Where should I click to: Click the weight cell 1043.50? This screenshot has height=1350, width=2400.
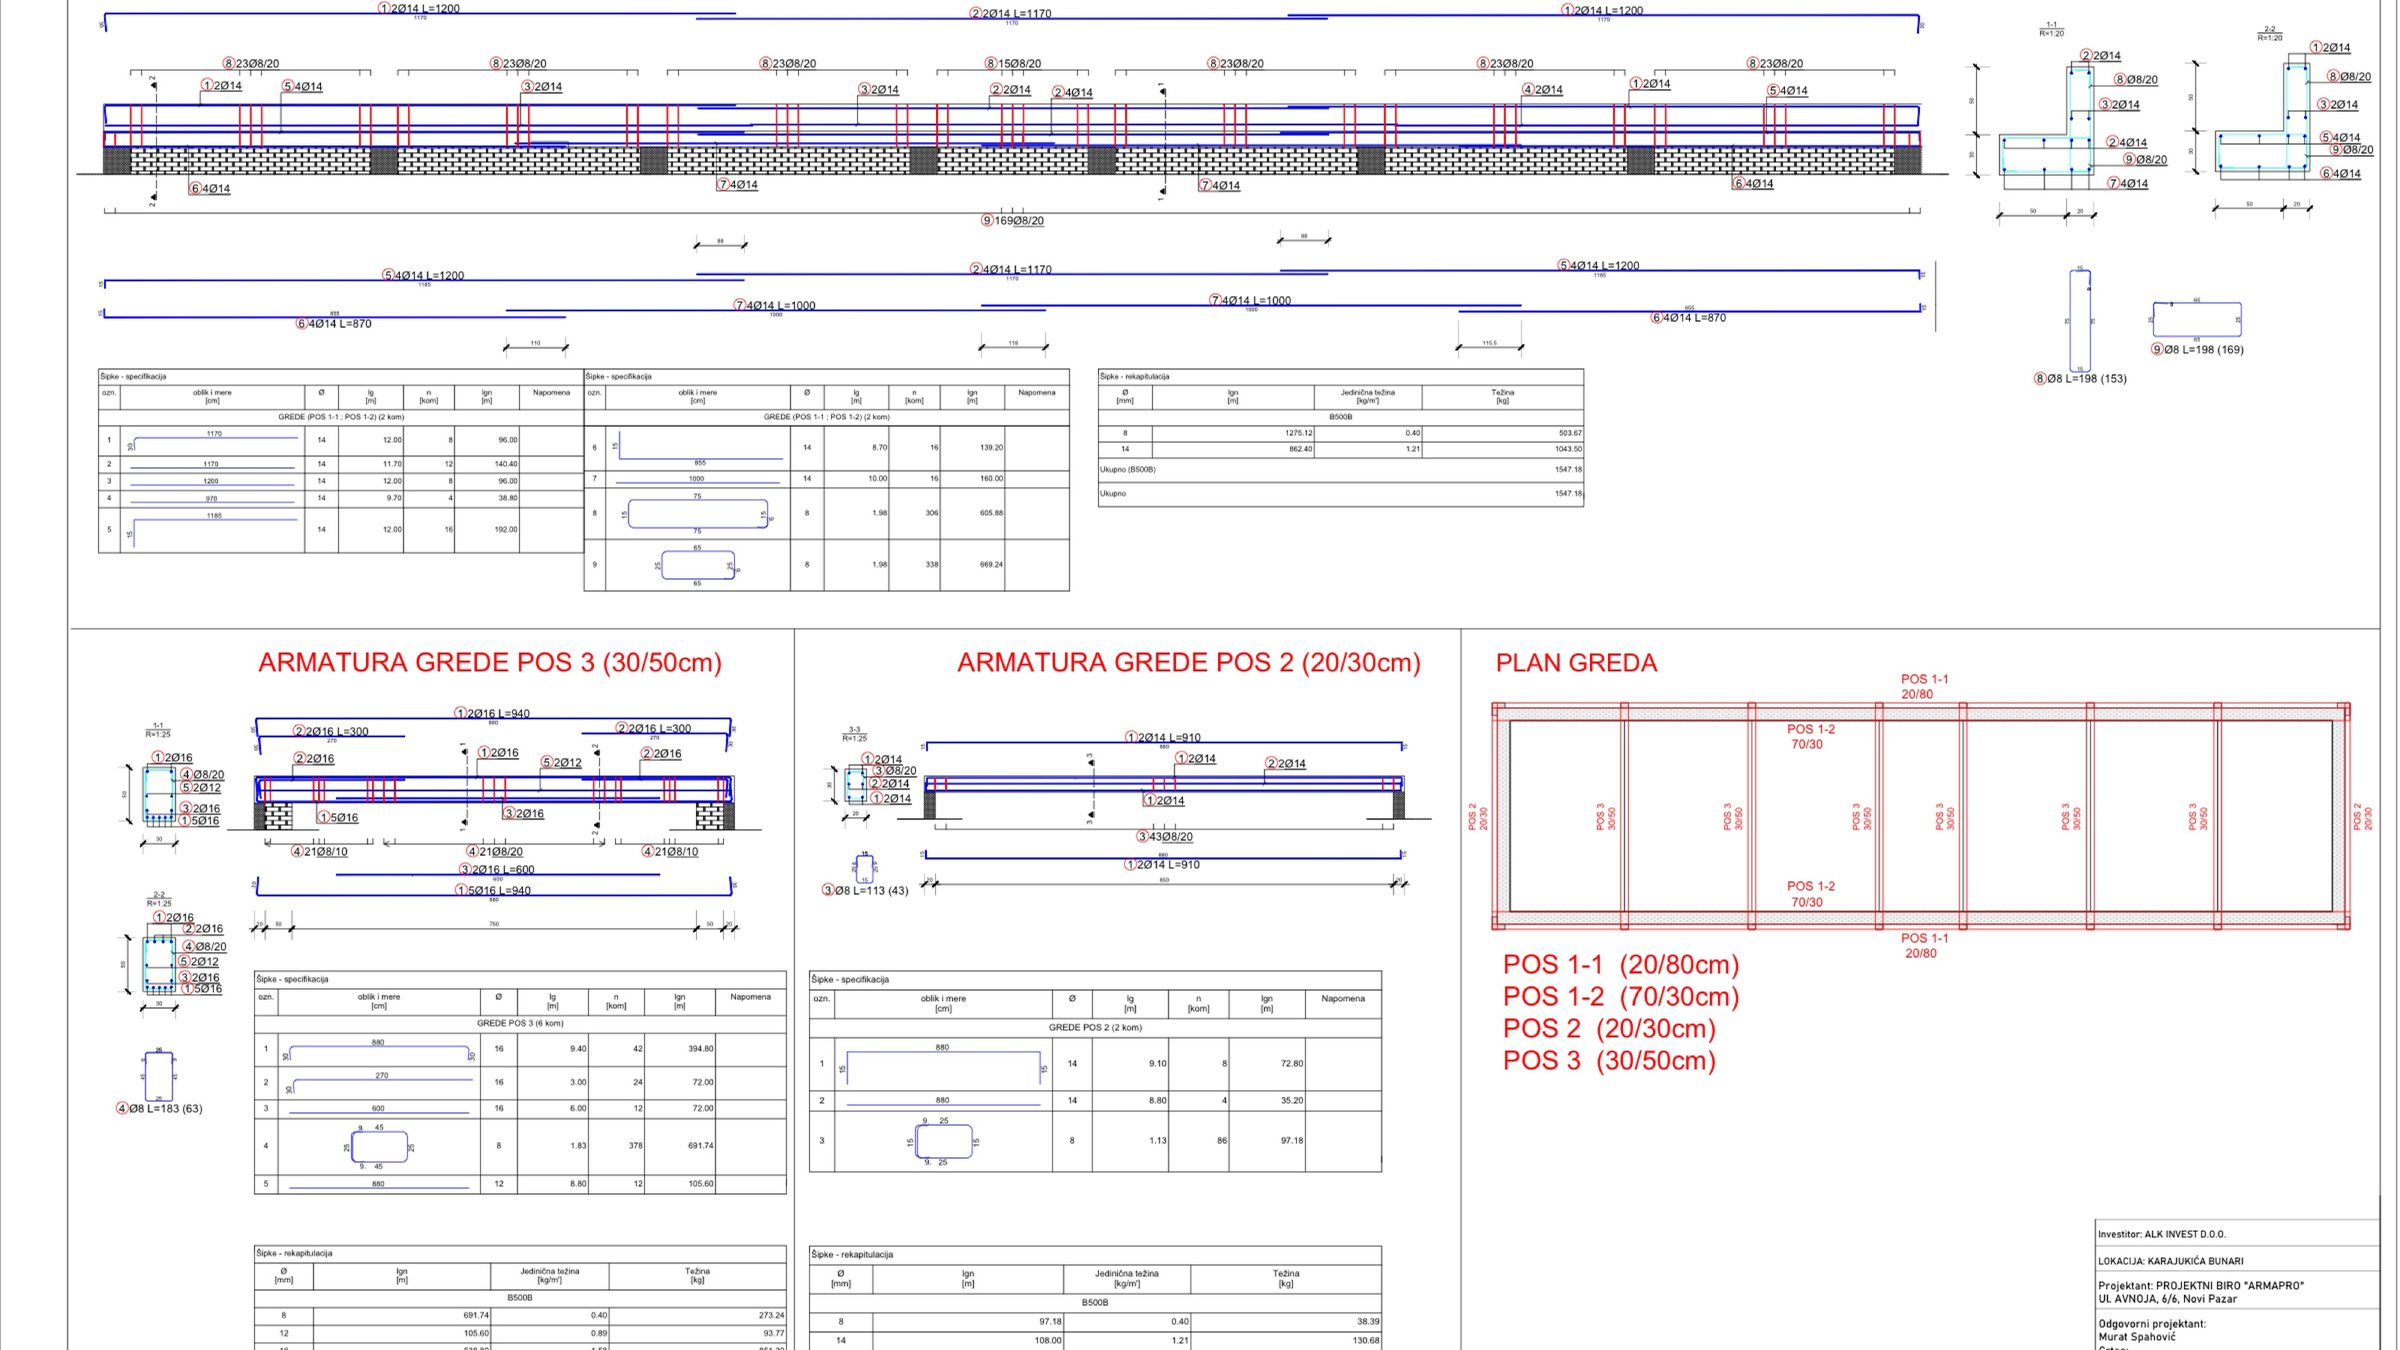tap(1568, 450)
